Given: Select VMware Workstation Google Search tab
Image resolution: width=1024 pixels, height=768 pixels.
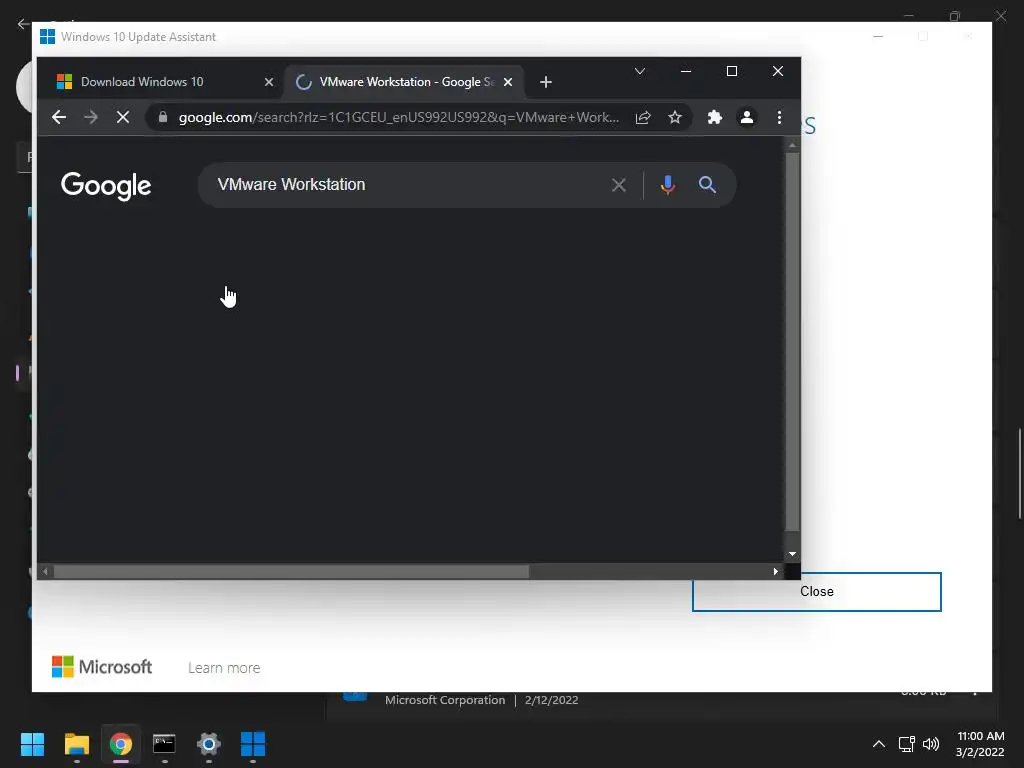Looking at the screenshot, I should coord(404,82).
